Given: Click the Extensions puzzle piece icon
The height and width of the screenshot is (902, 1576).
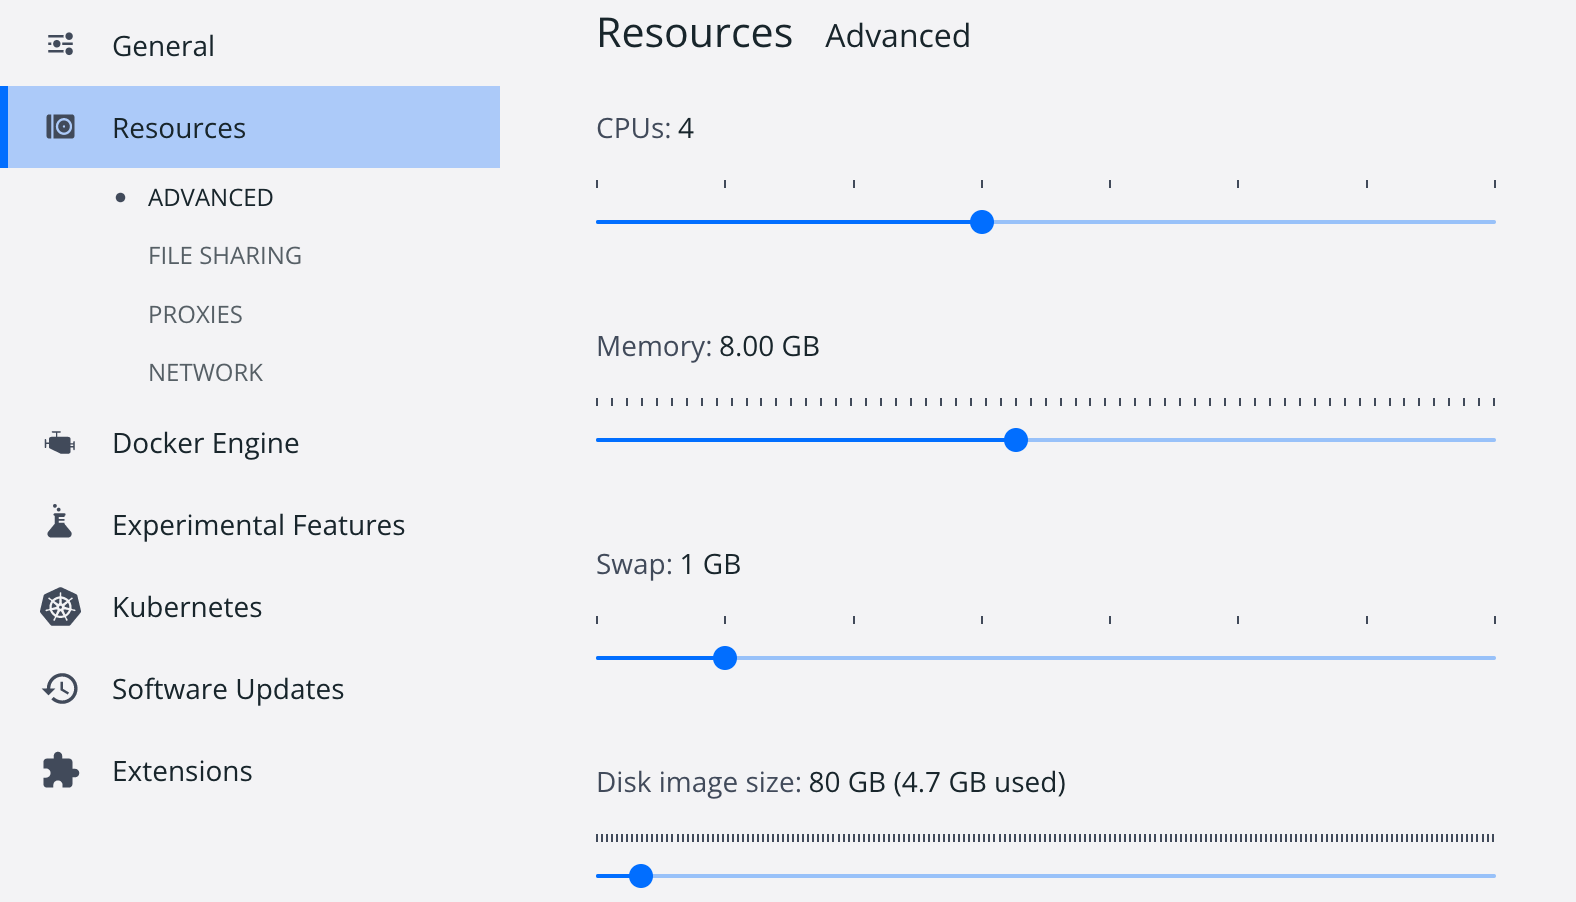Looking at the screenshot, I should coord(60,770).
